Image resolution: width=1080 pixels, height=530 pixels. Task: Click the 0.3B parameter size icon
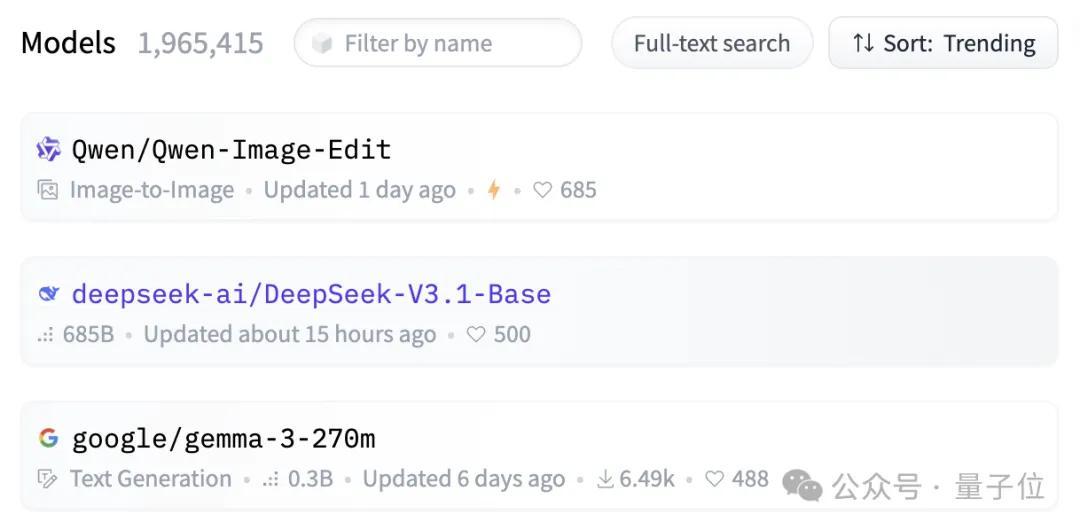tap(270, 480)
